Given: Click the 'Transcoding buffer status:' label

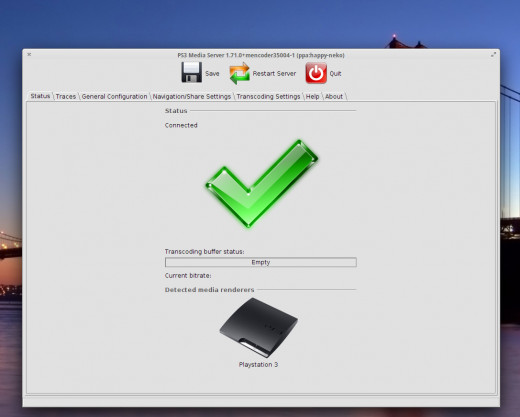Looking at the screenshot, I should [x=204, y=251].
